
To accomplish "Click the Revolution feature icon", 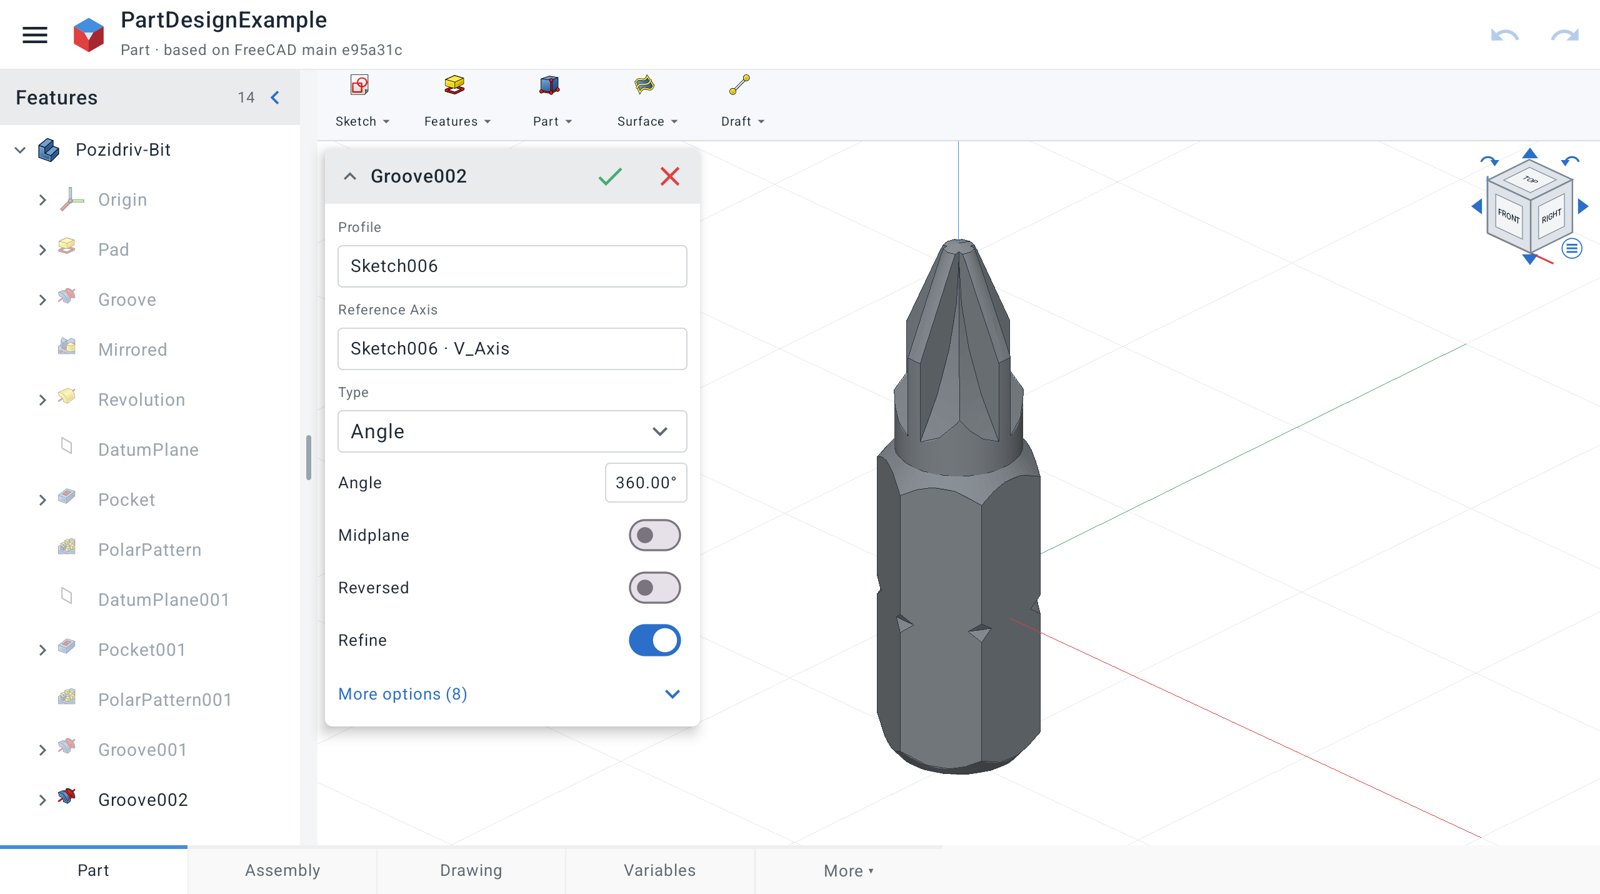I will [x=67, y=396].
